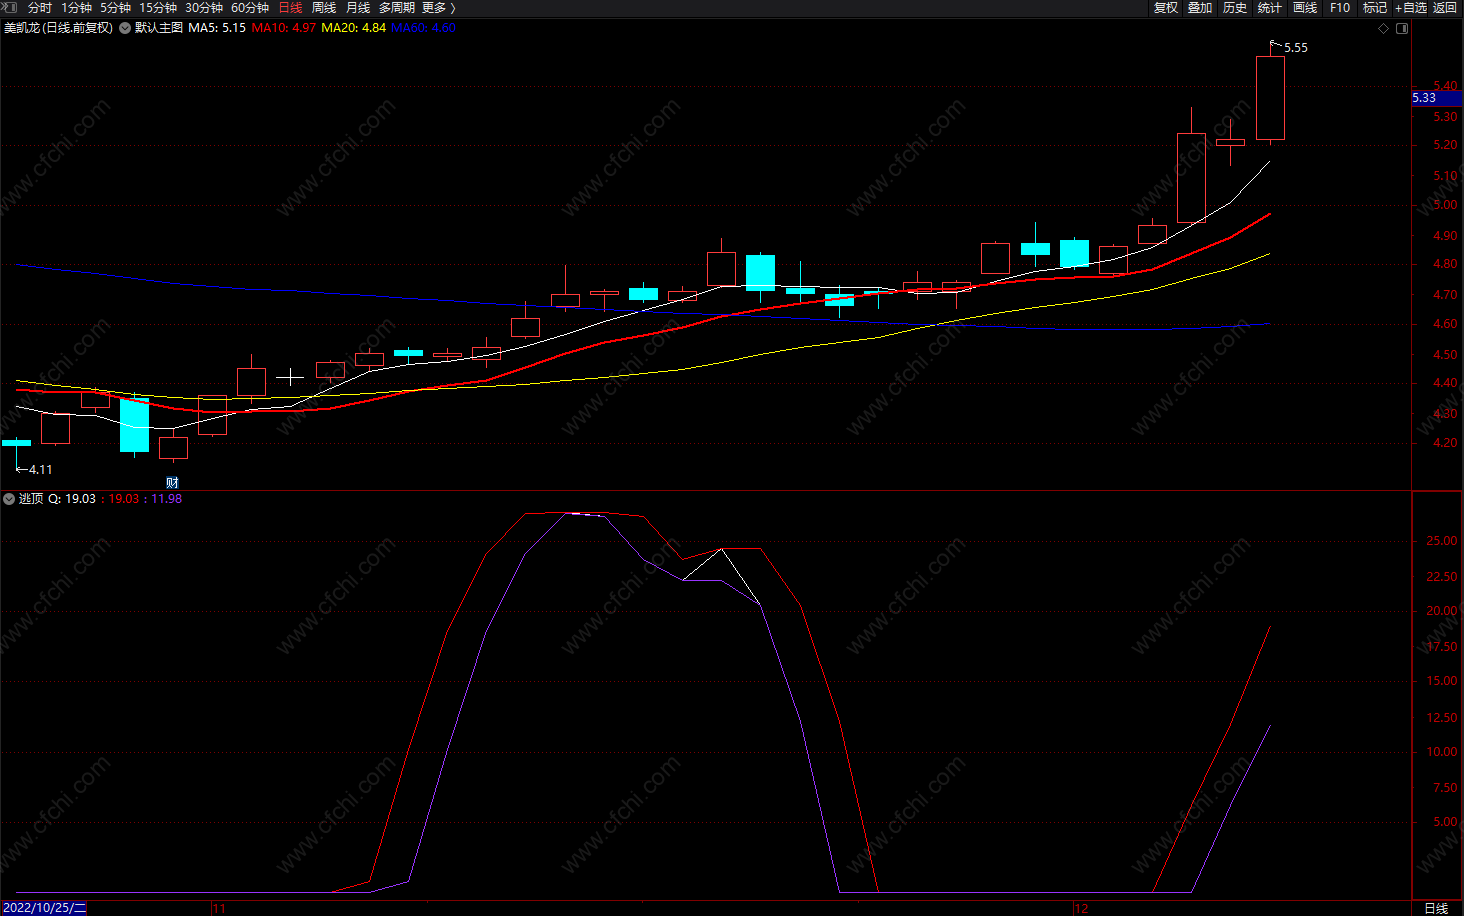
Task: Select the 15分钟 timeframe
Action: 158,7
